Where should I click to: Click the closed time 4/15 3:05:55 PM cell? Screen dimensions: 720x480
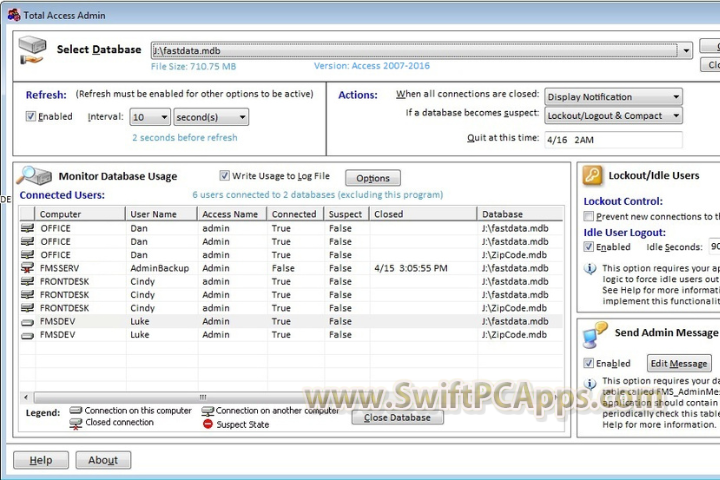coord(411,268)
